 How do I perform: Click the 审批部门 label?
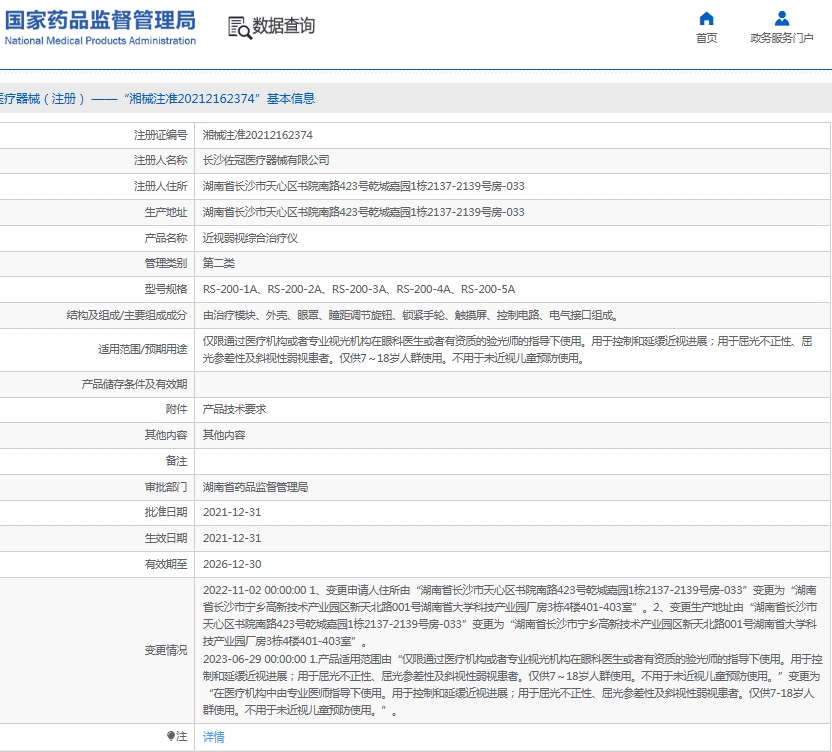pyautogui.click(x=166, y=487)
